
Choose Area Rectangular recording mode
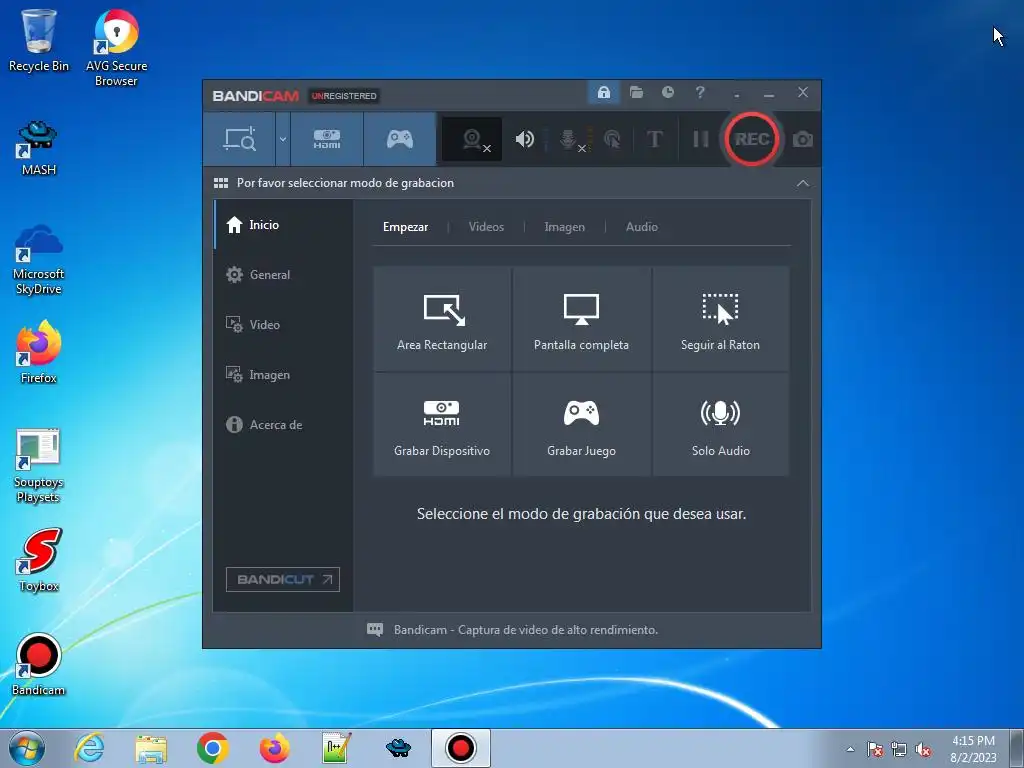442,319
